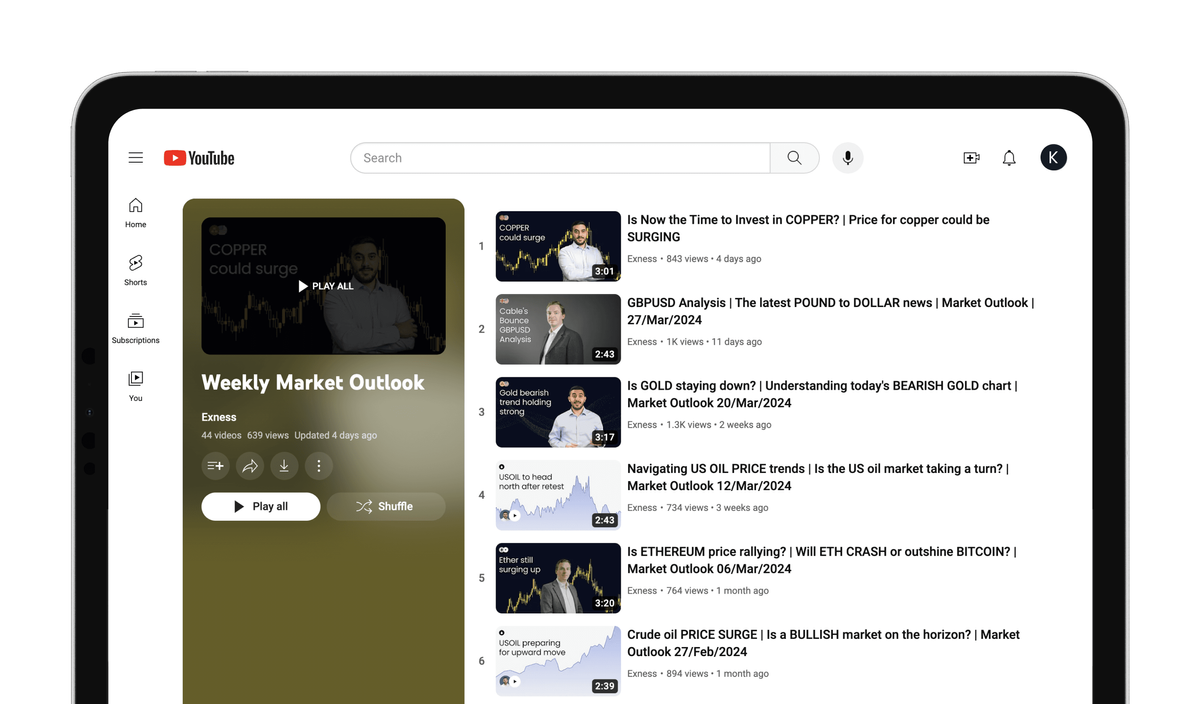The width and height of the screenshot is (1200, 704).
Task: Open the hamburger guide menu
Action: (x=136, y=158)
